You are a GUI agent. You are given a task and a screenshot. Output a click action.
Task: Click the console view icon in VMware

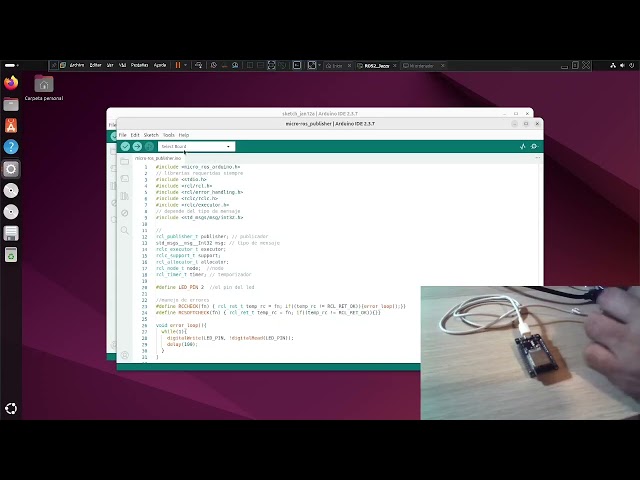tap(297, 65)
